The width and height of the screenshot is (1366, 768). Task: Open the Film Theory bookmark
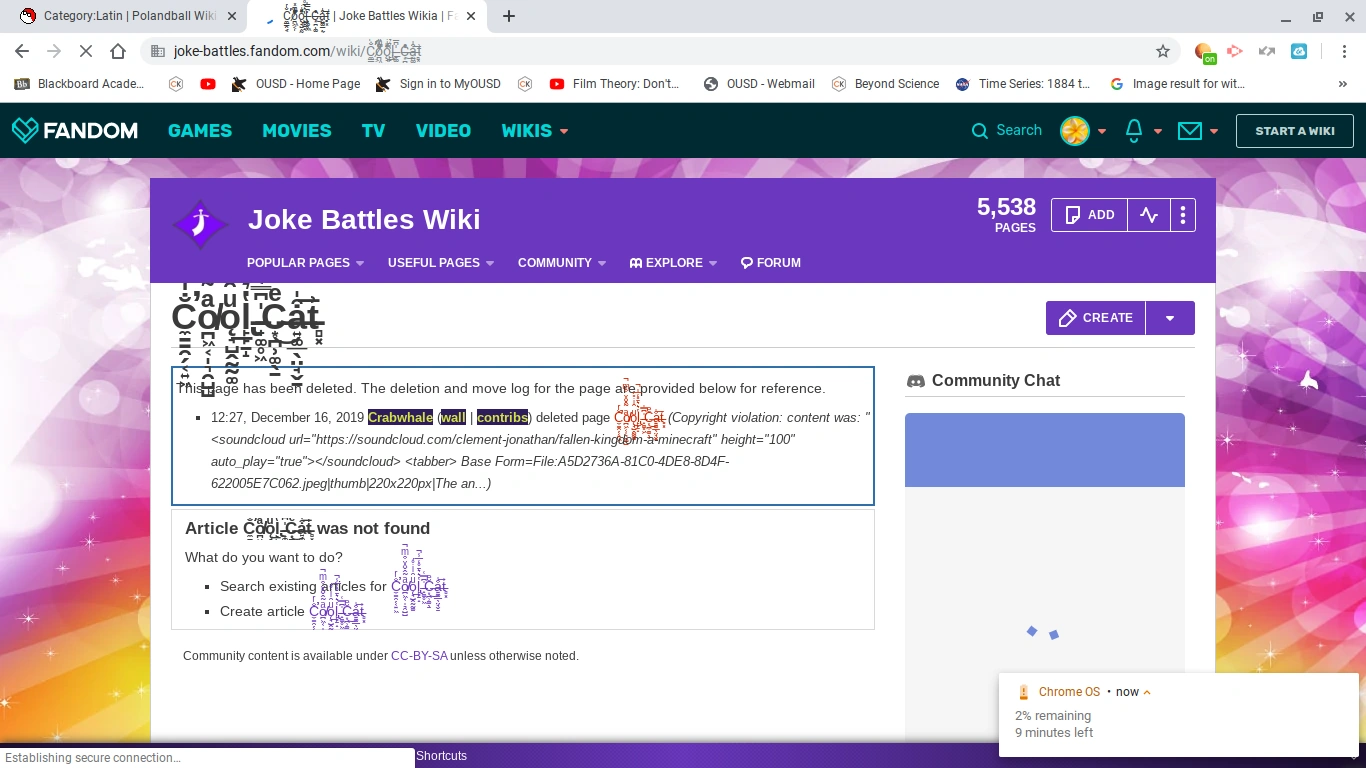[615, 84]
